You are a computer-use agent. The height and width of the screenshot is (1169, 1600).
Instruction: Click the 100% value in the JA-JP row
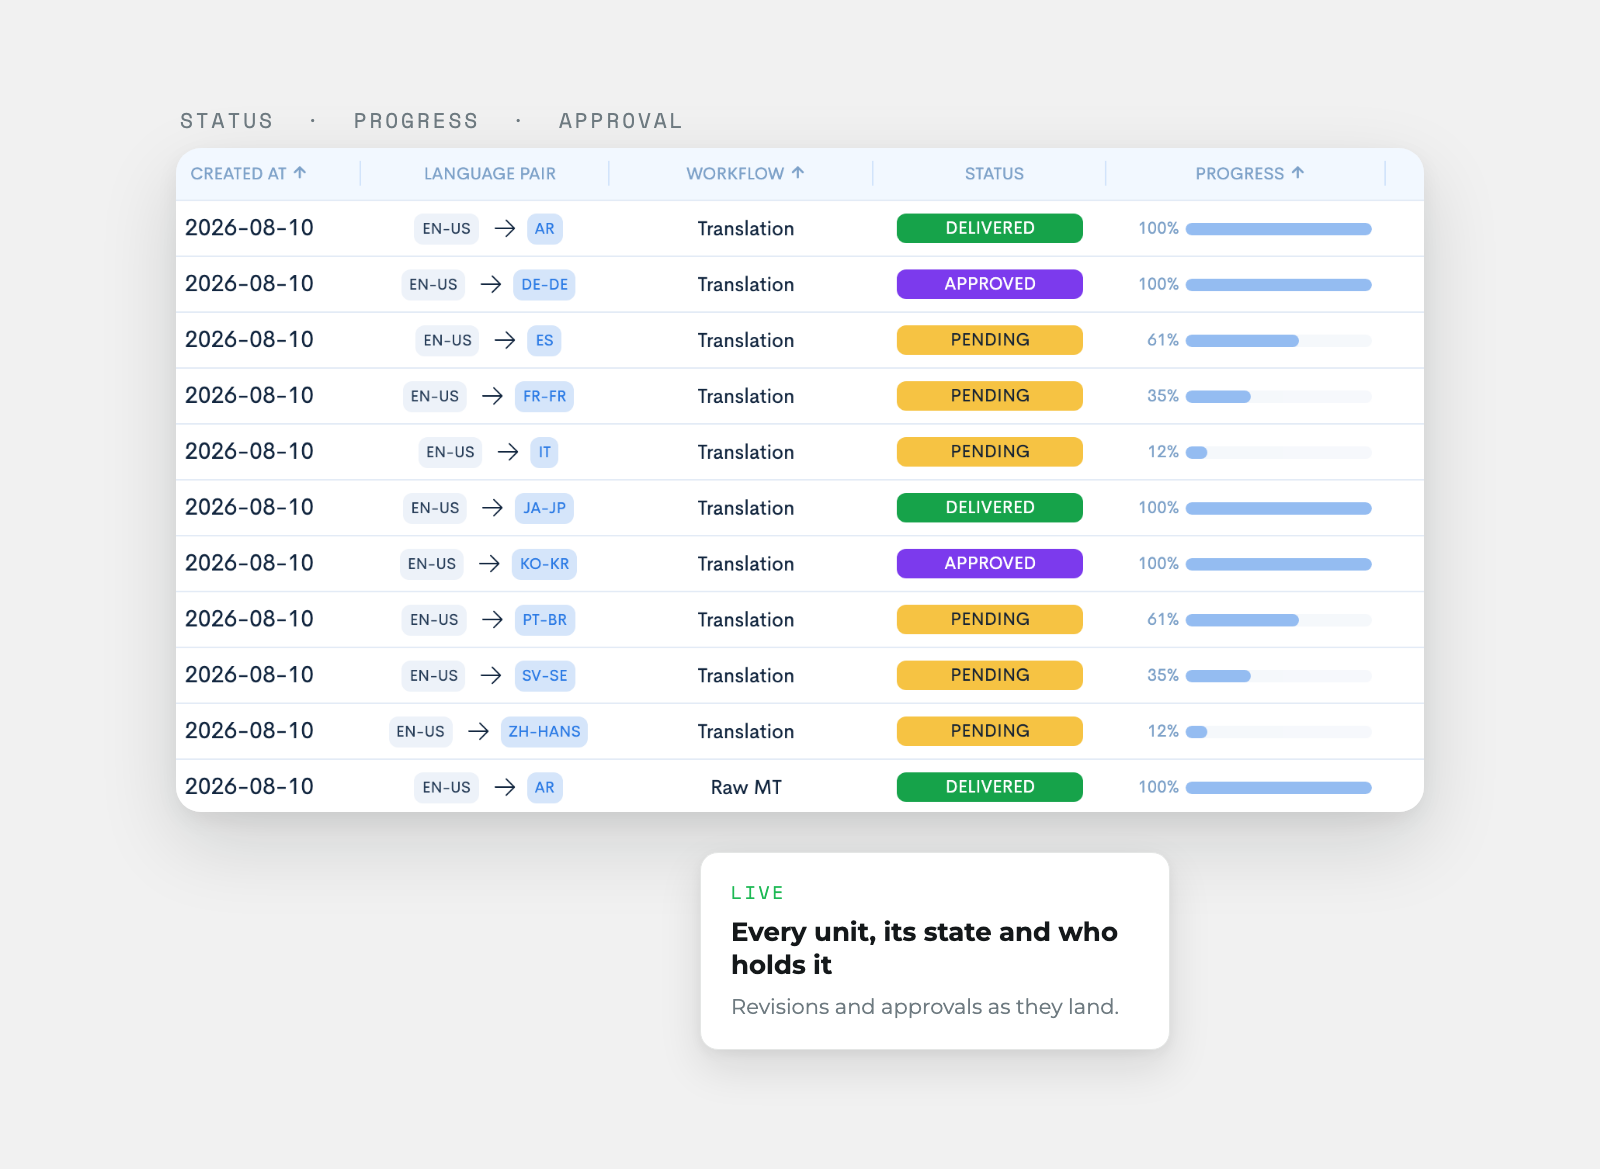pyautogui.click(x=1158, y=508)
